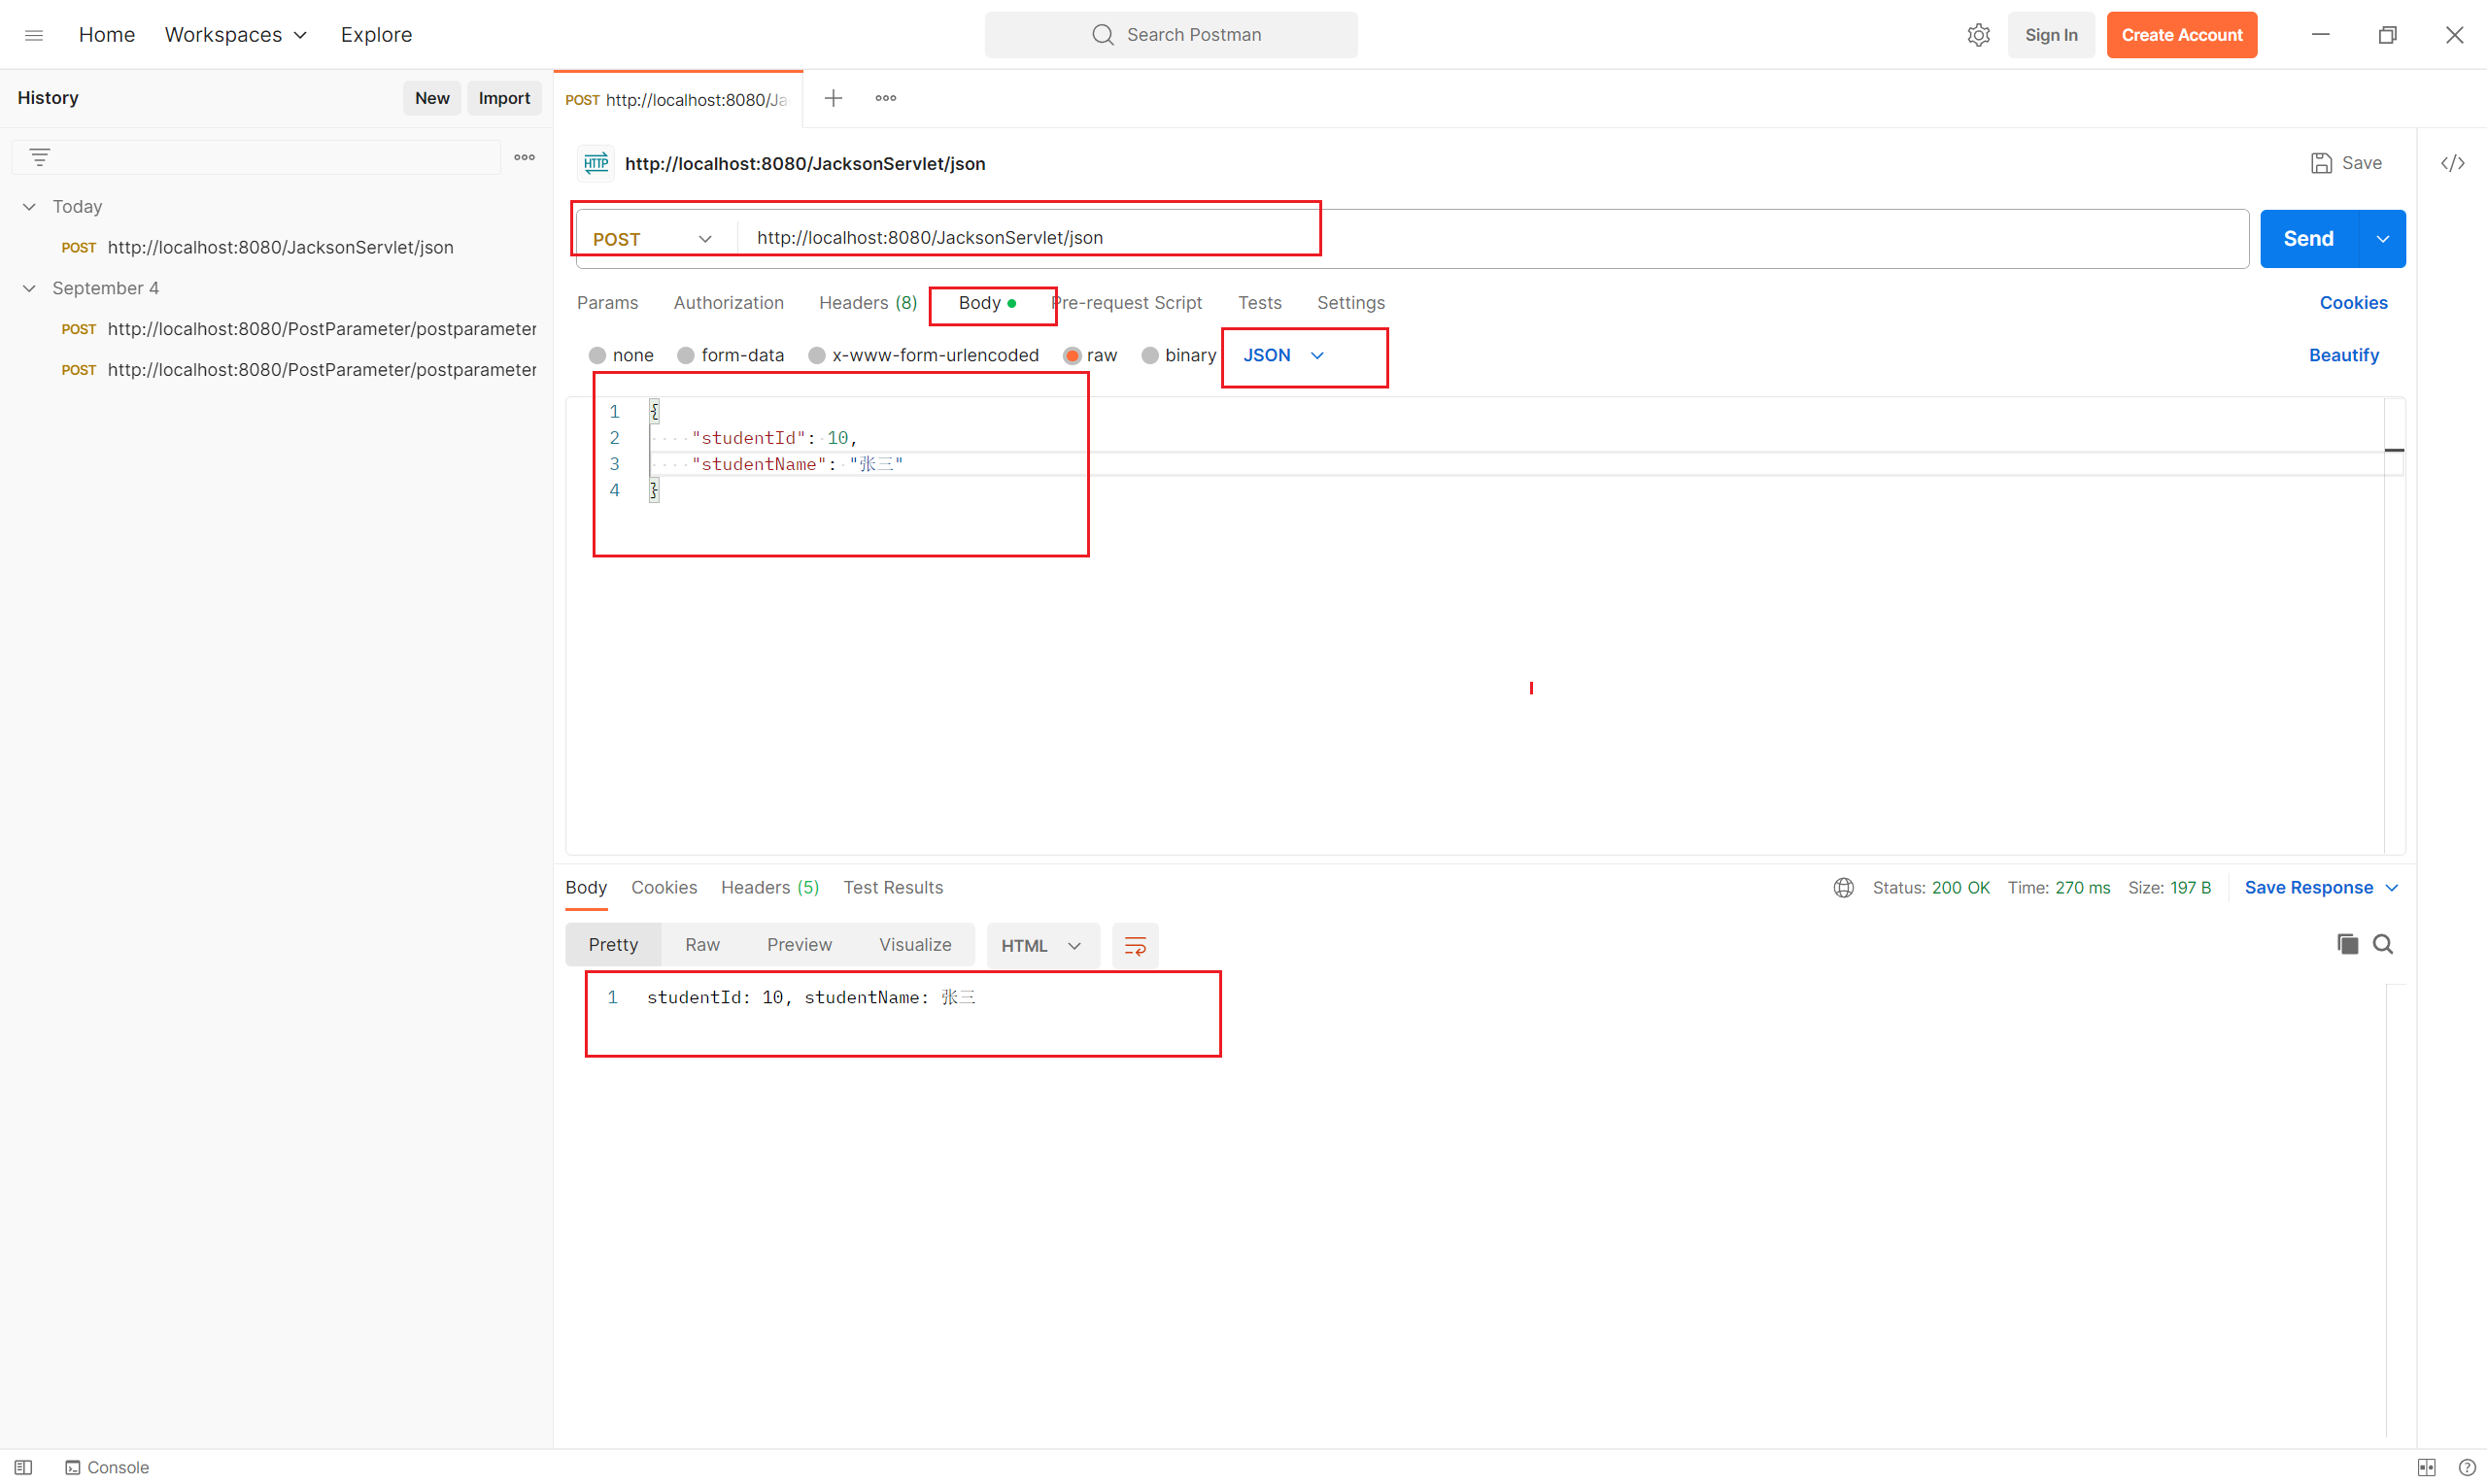Click the history filter icon
The width and height of the screenshot is (2487, 1484).
[39, 157]
